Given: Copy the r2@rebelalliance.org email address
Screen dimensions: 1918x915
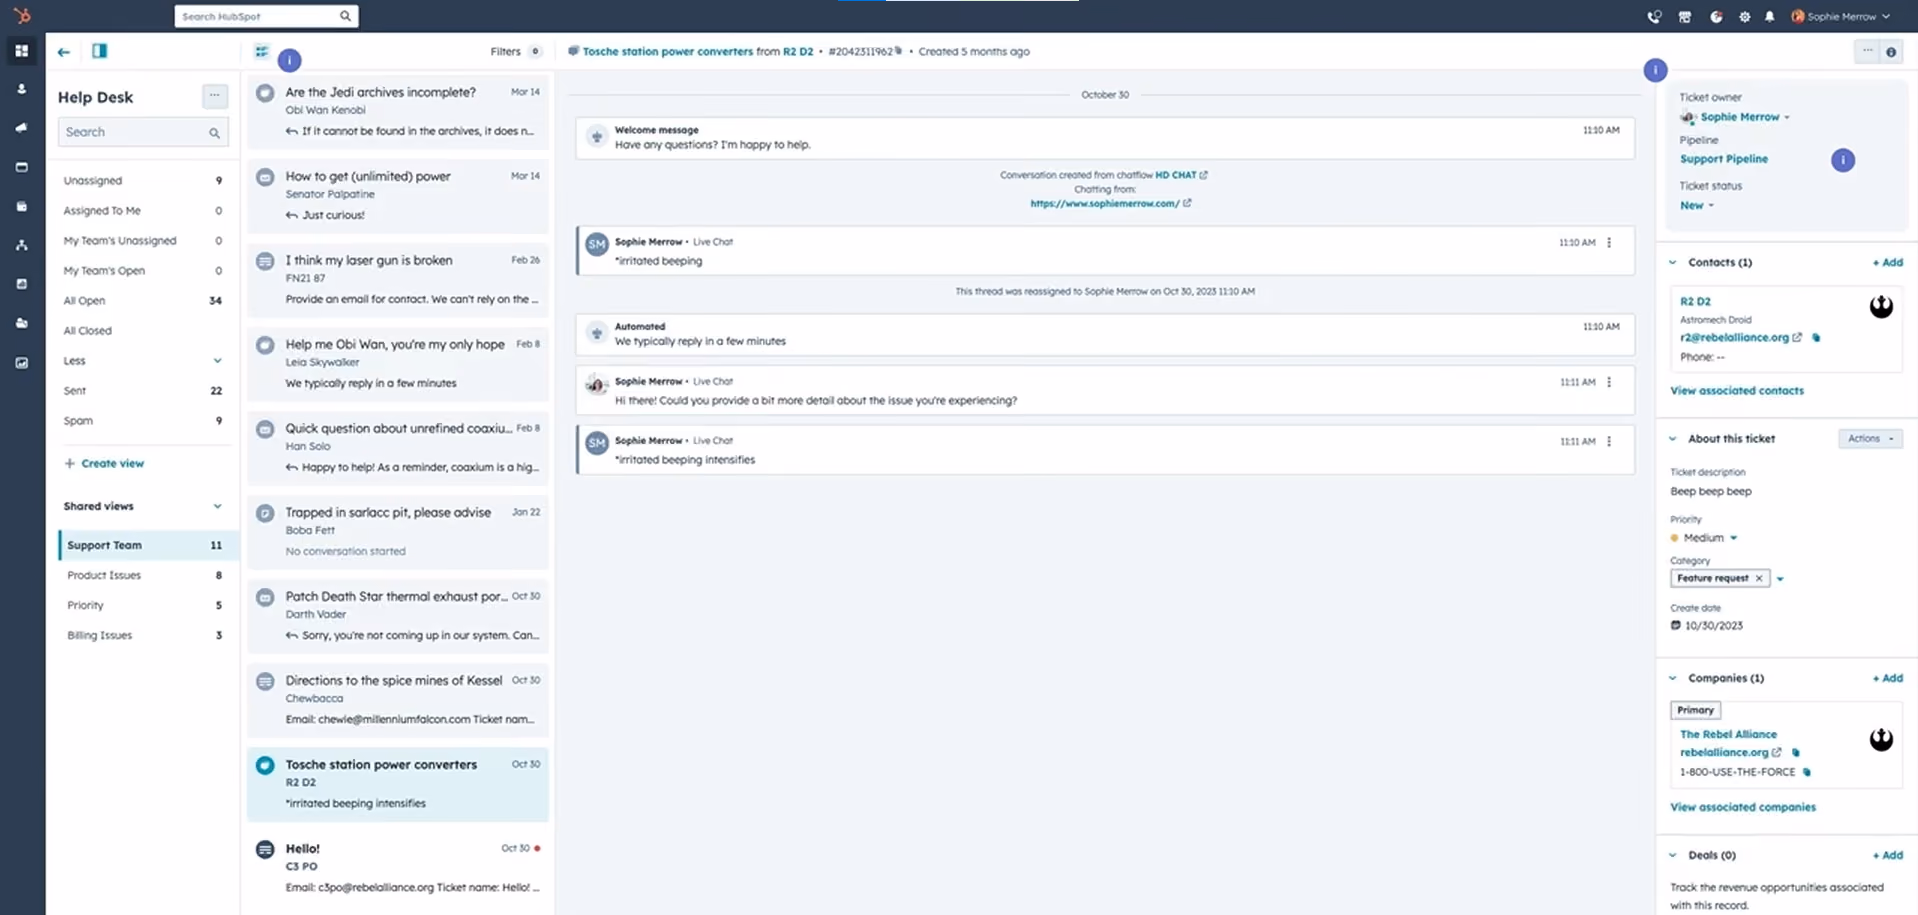Looking at the screenshot, I should [1816, 338].
